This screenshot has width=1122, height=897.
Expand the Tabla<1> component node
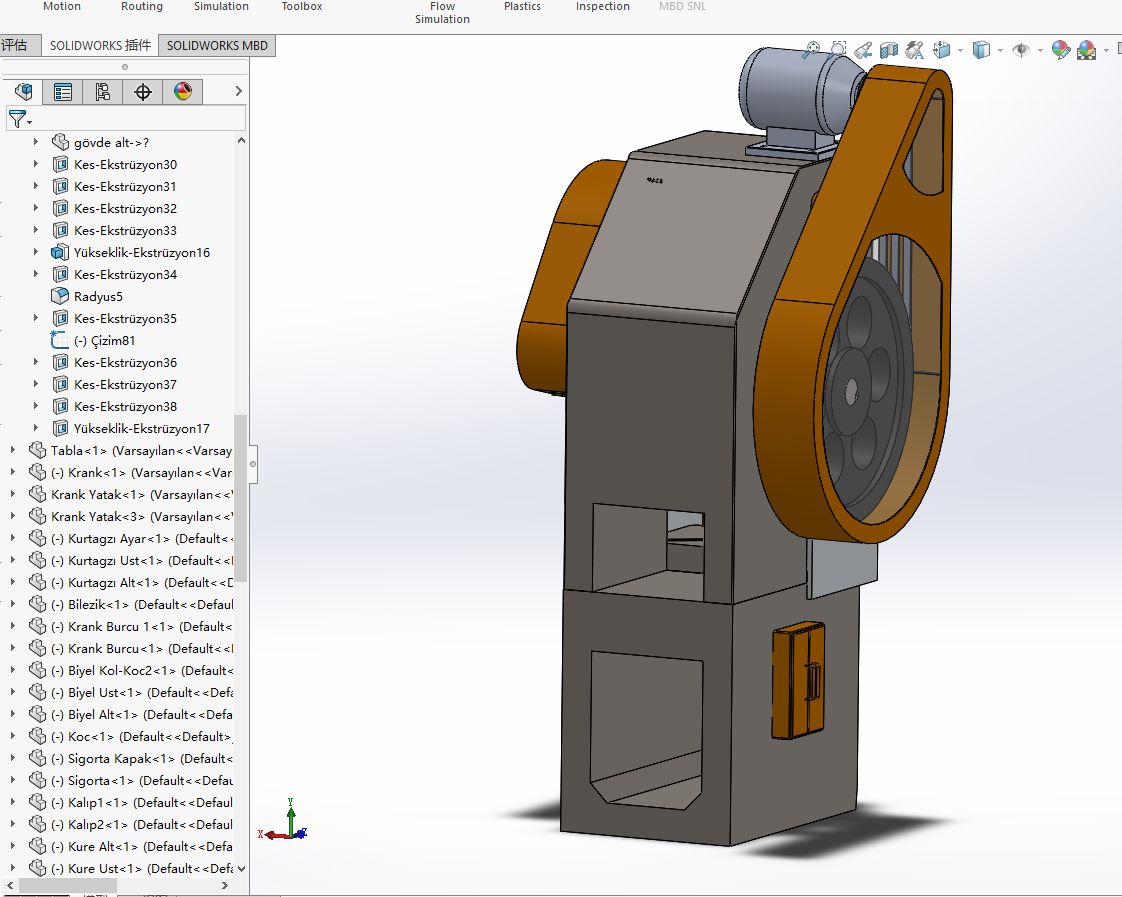(x=13, y=450)
